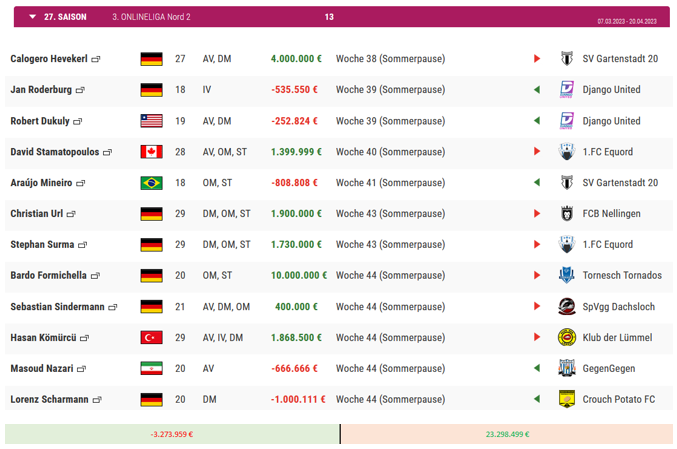Click the income total bar 23.298.499 €
The image size is (677, 449).
[507, 434]
